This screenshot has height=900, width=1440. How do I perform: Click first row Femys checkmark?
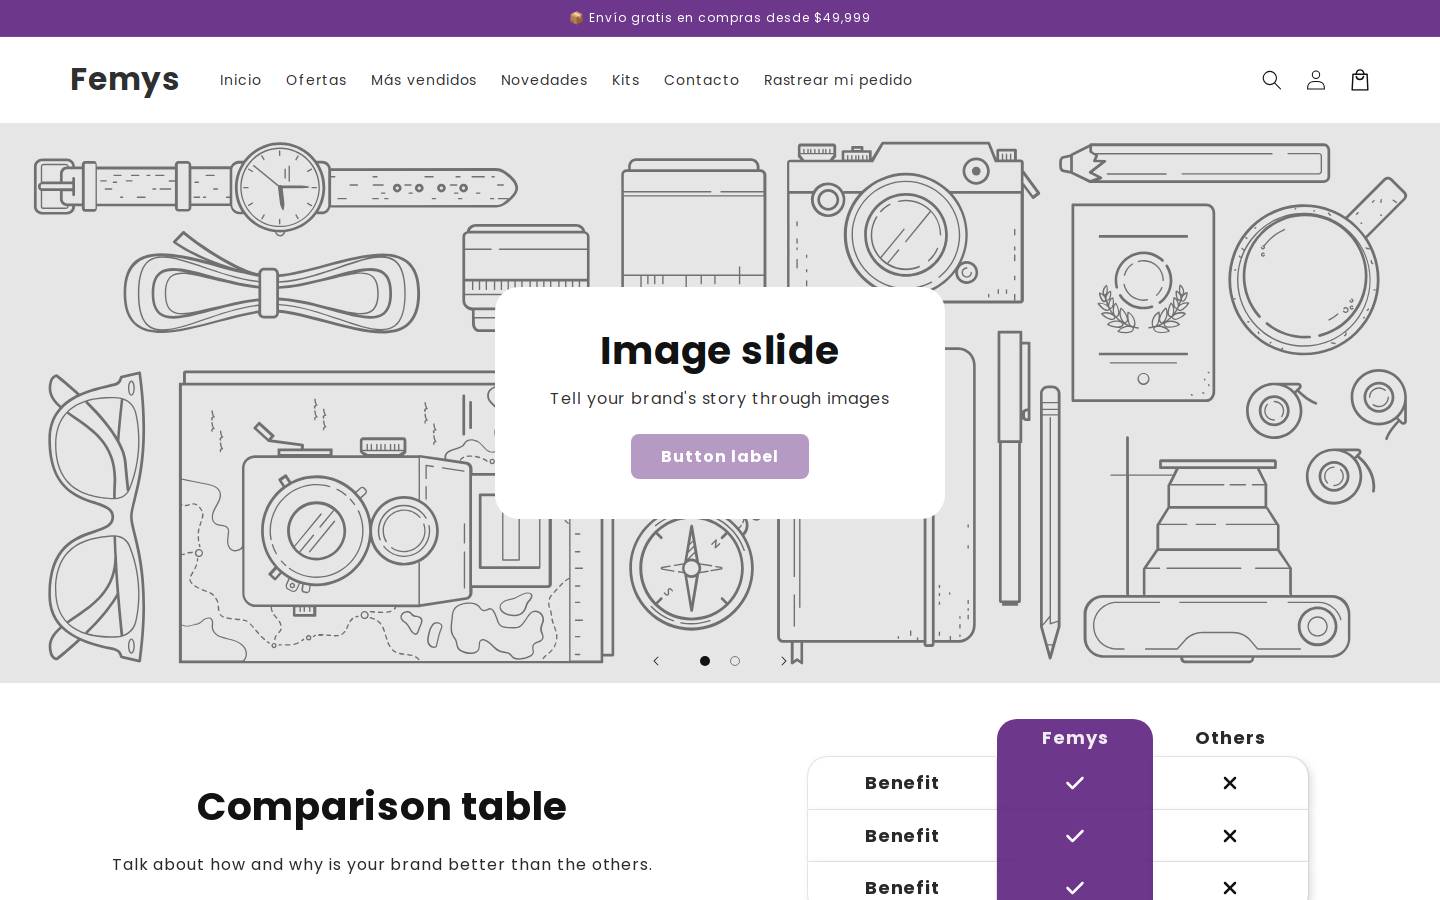click(x=1075, y=783)
